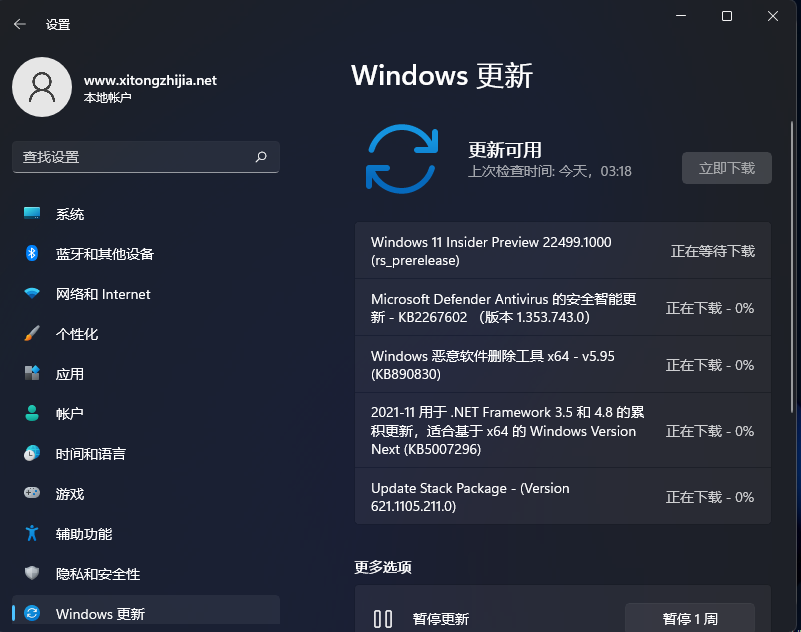The width and height of the screenshot is (801, 632).
Task: Open 帐户 settings page
Action: pyautogui.click(x=146, y=413)
